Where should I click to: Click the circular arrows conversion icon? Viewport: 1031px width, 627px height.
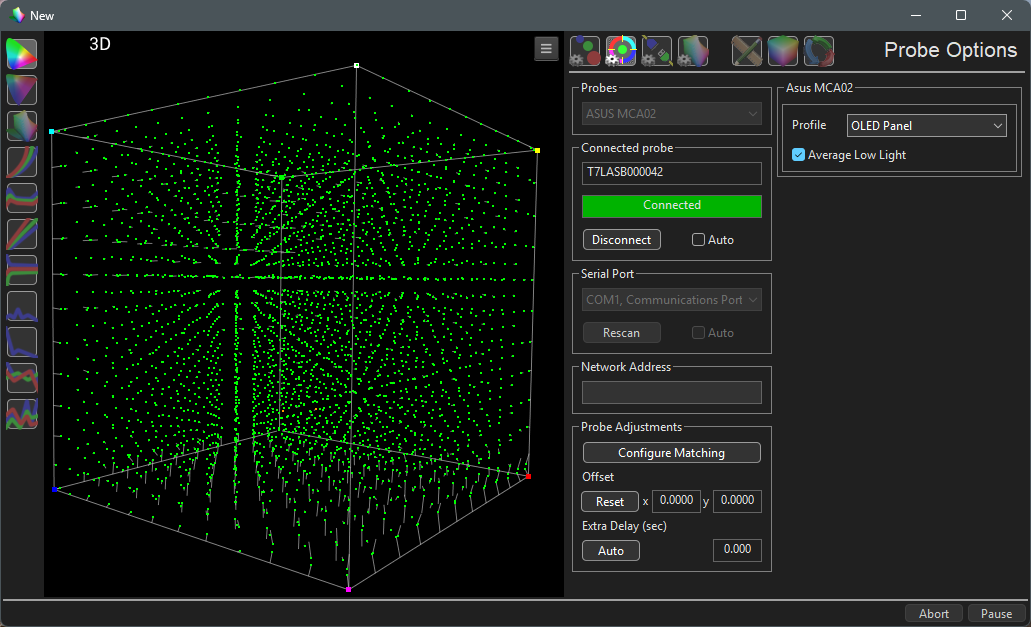[x=819, y=50]
